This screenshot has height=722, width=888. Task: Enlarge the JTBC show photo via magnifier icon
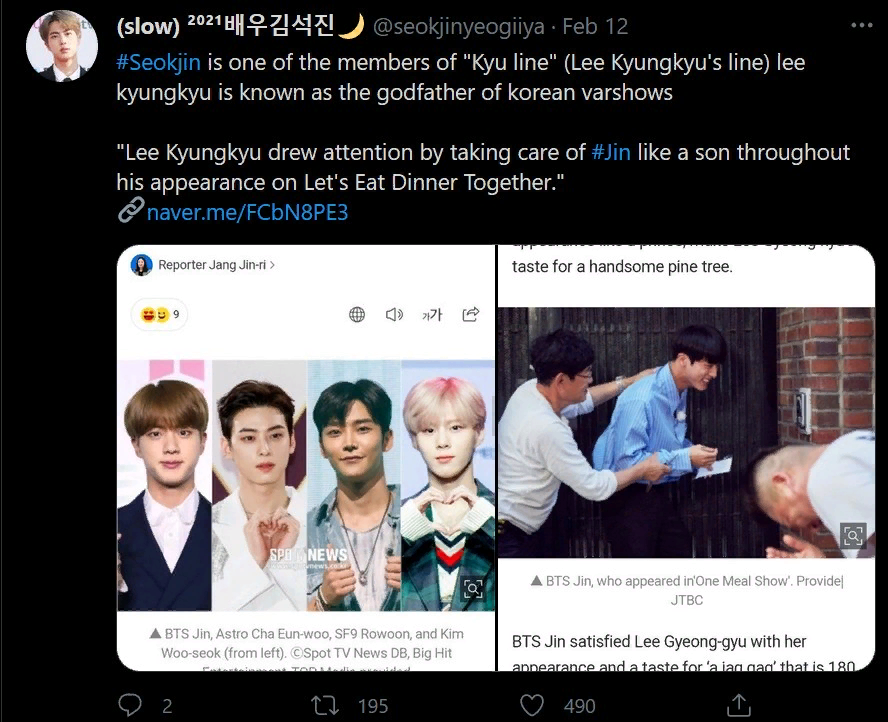(853, 535)
